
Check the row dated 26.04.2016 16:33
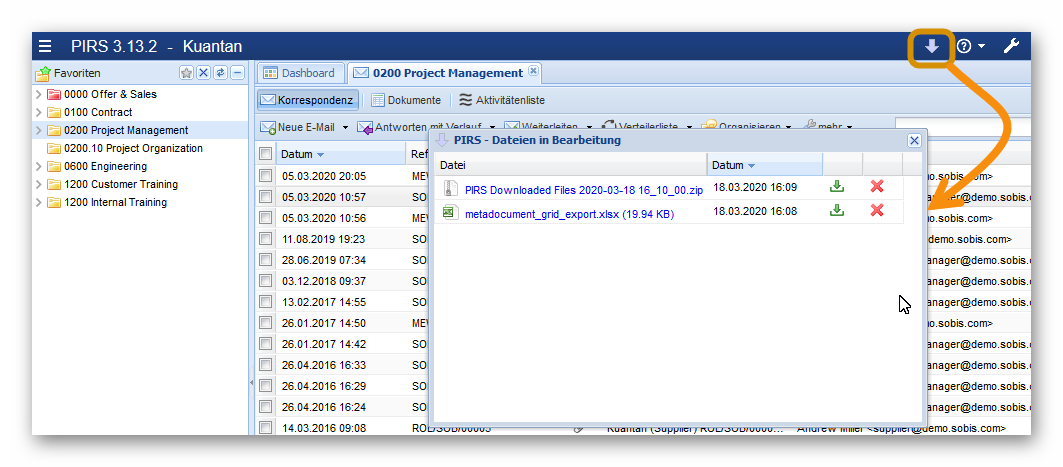pos(266,365)
